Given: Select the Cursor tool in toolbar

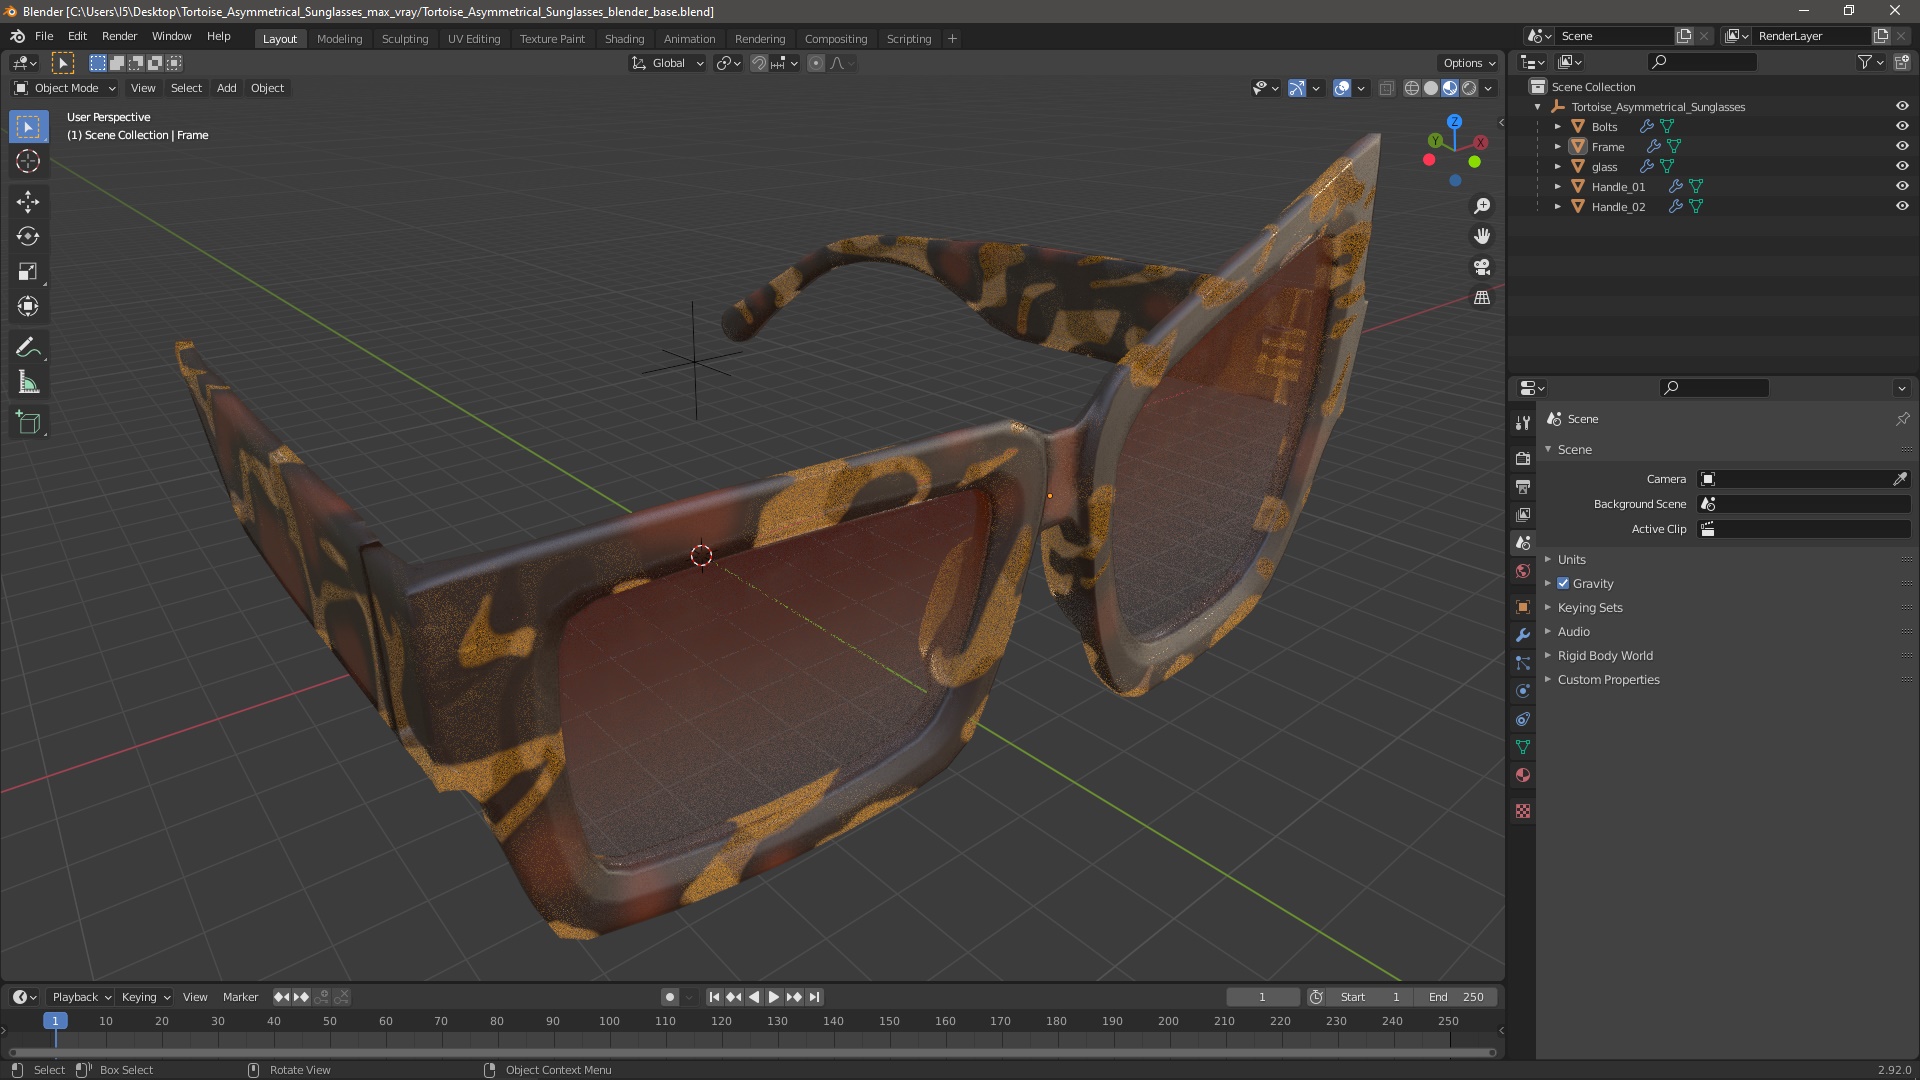Looking at the screenshot, I should [x=28, y=161].
